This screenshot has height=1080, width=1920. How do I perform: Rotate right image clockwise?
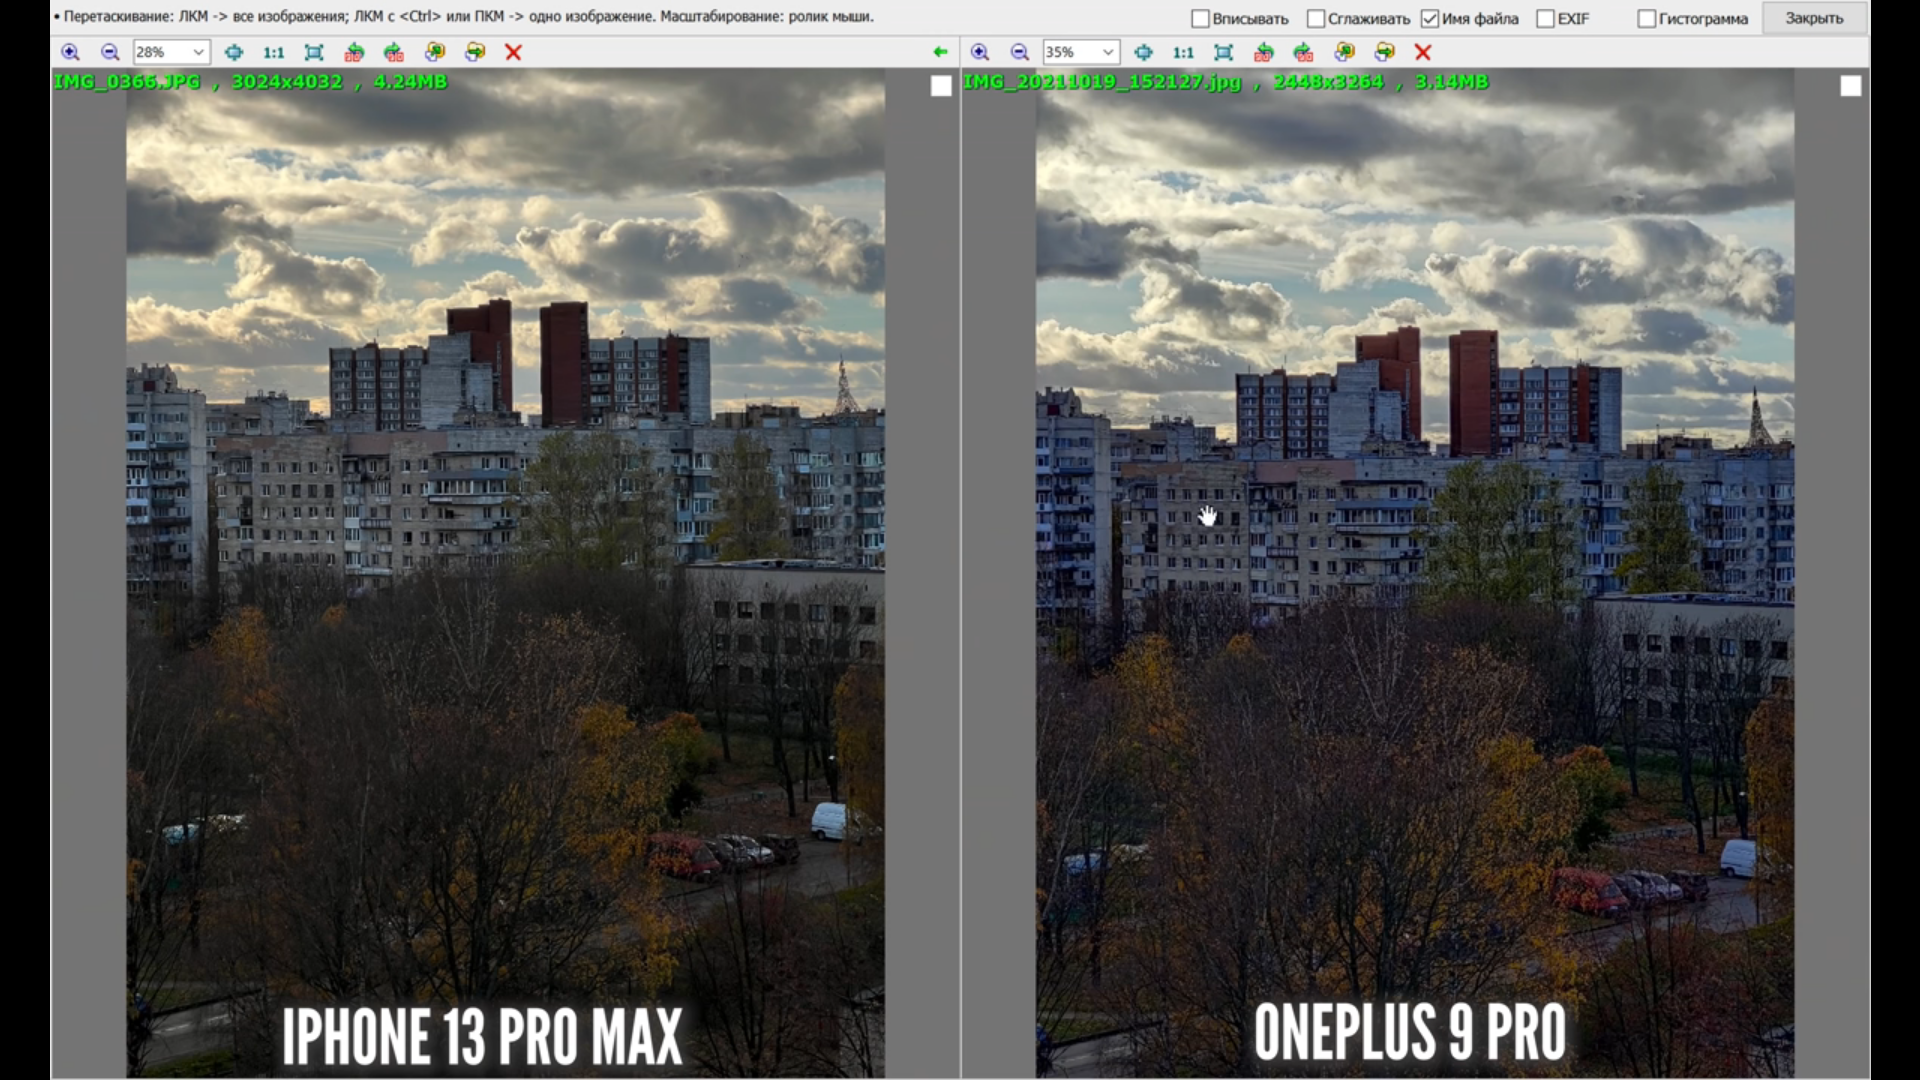click(x=1304, y=52)
